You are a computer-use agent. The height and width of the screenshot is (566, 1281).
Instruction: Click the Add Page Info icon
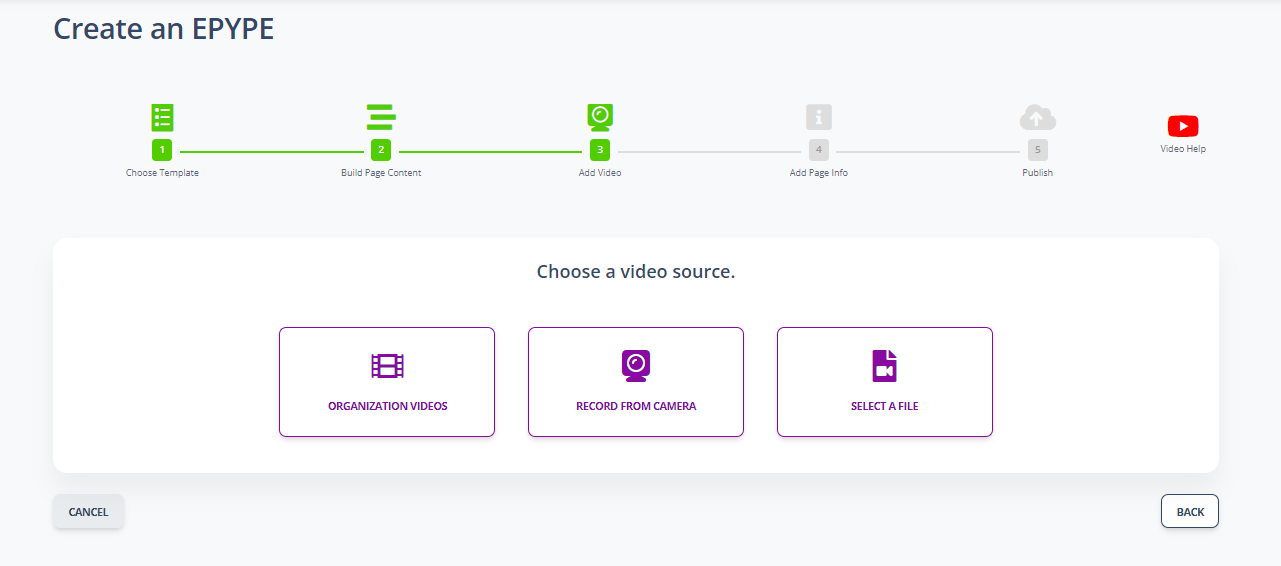[819, 117]
